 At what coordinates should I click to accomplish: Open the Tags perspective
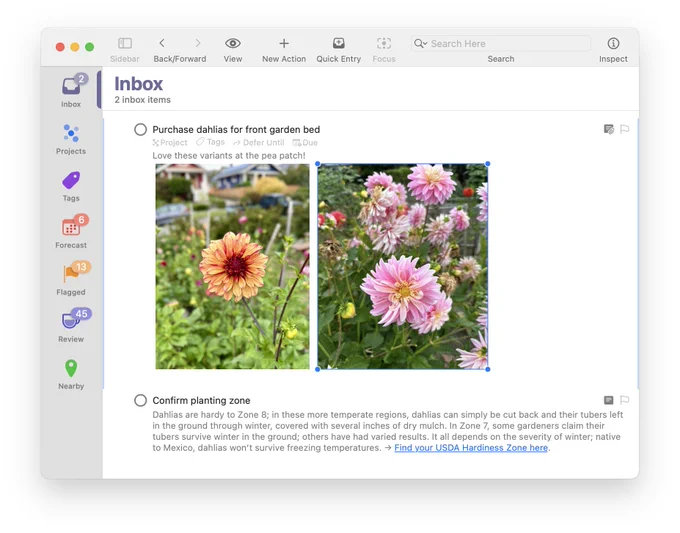(x=71, y=186)
